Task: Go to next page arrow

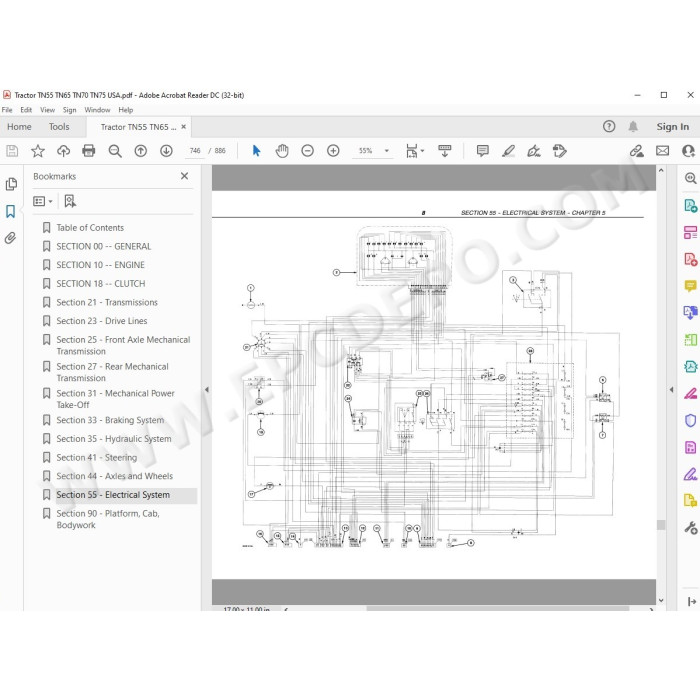Action: 166,151
